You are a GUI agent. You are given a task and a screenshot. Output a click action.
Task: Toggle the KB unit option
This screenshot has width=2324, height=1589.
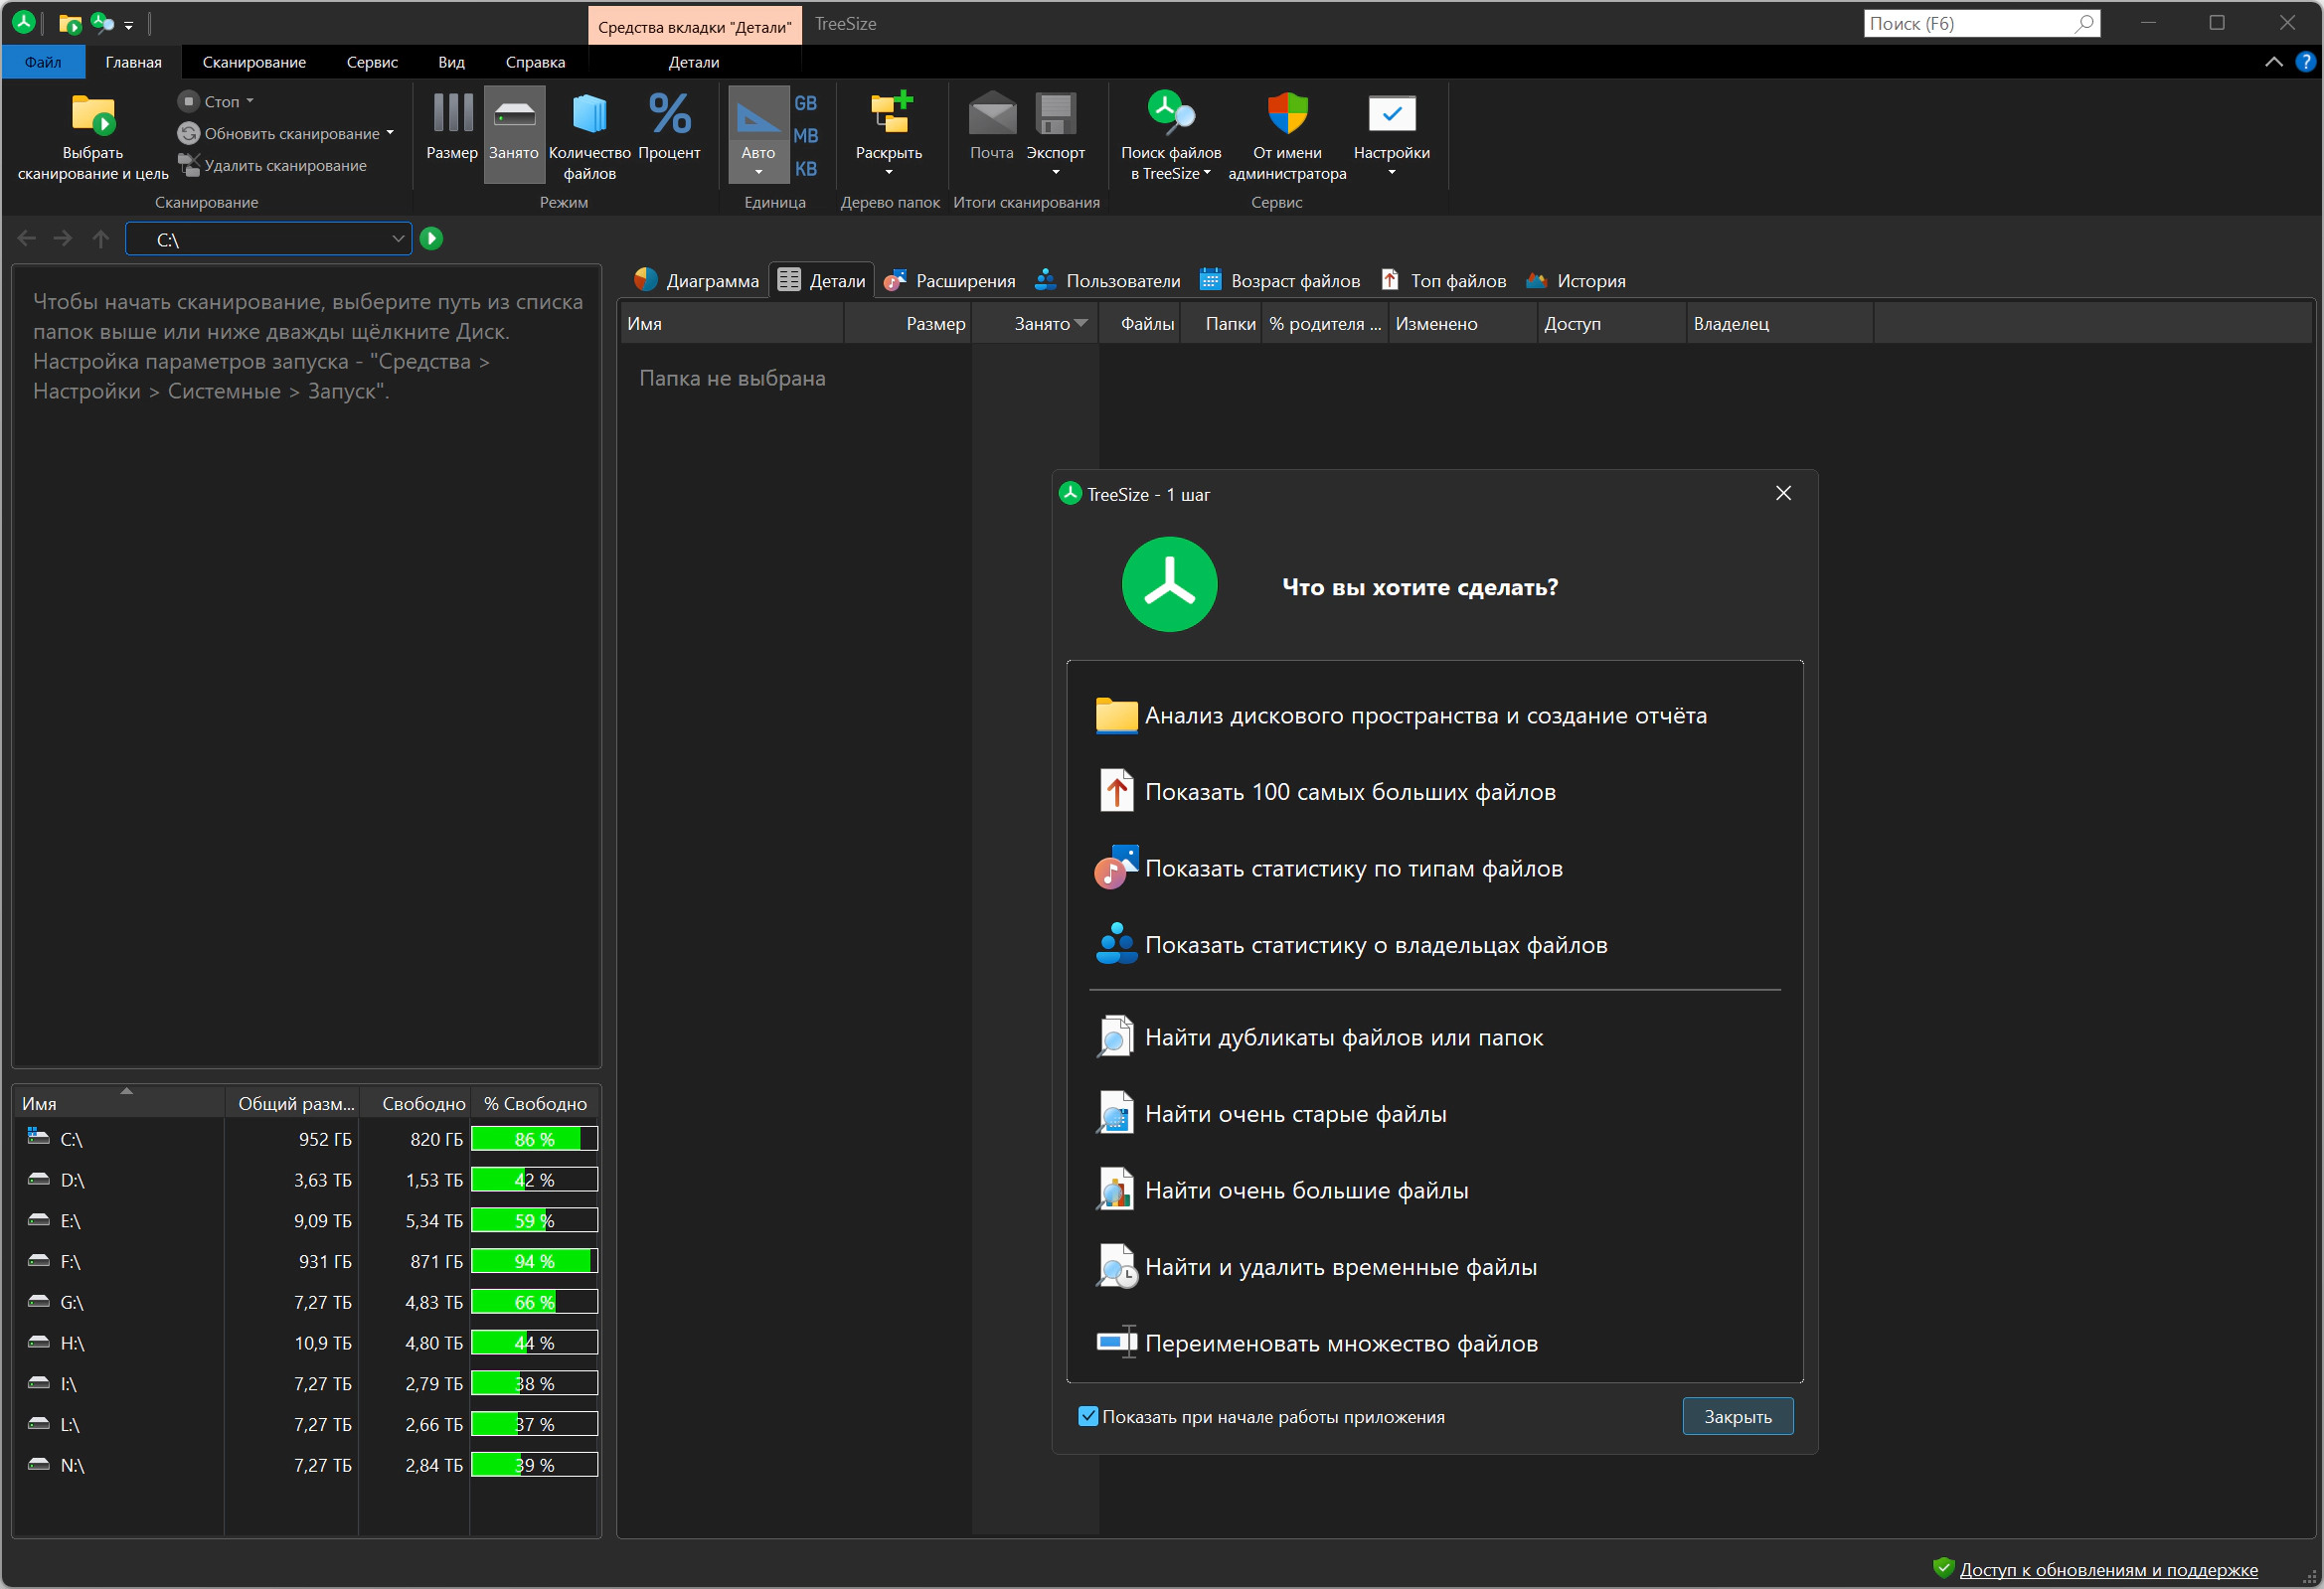coord(806,169)
